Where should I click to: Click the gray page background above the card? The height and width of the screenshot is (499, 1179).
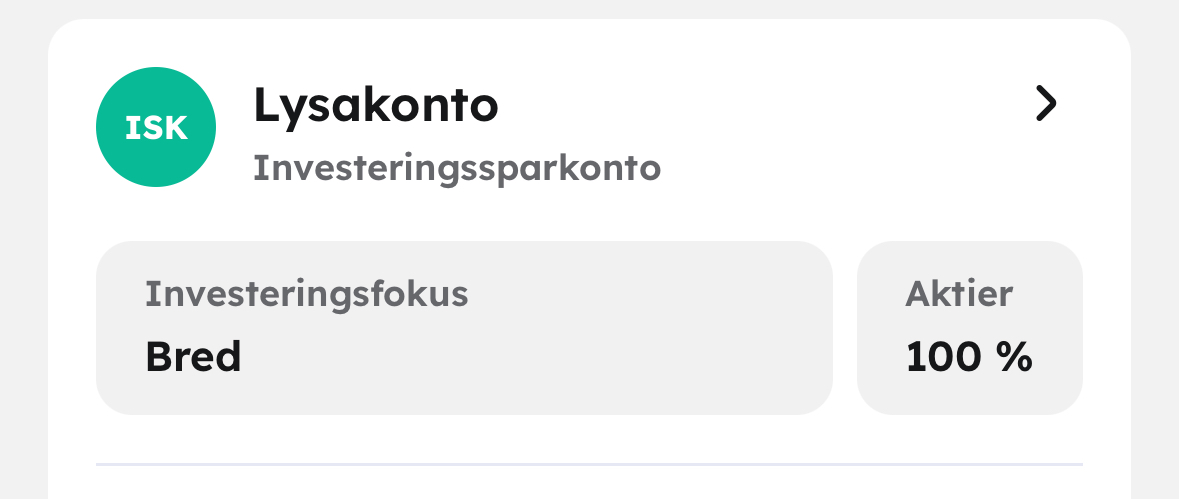pos(589,8)
